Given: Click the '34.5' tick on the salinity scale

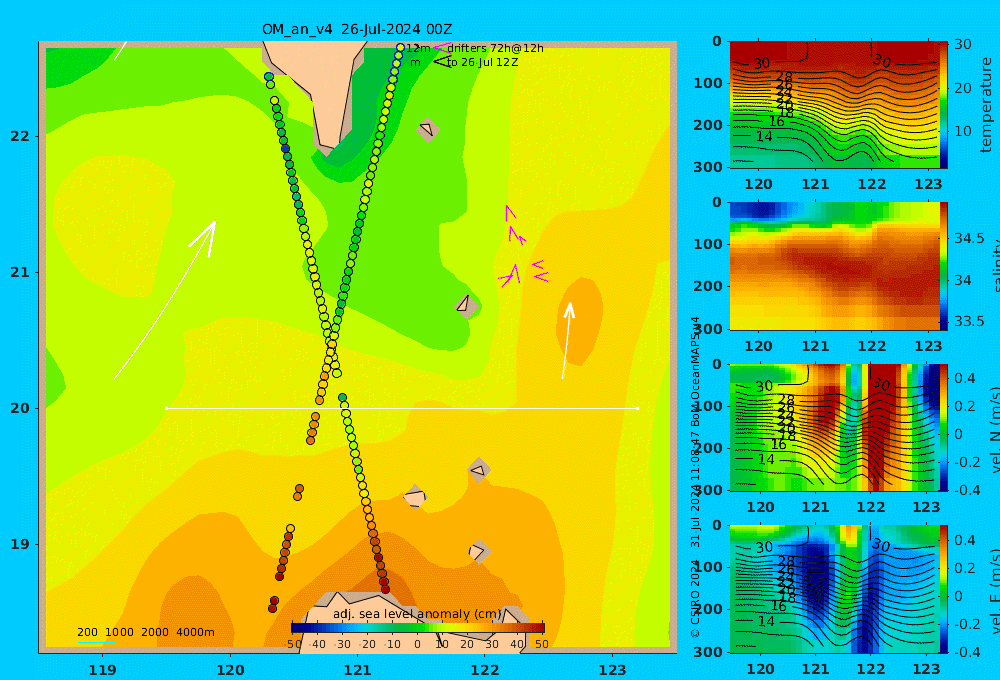Looking at the screenshot, I should pyautogui.click(x=969, y=239).
